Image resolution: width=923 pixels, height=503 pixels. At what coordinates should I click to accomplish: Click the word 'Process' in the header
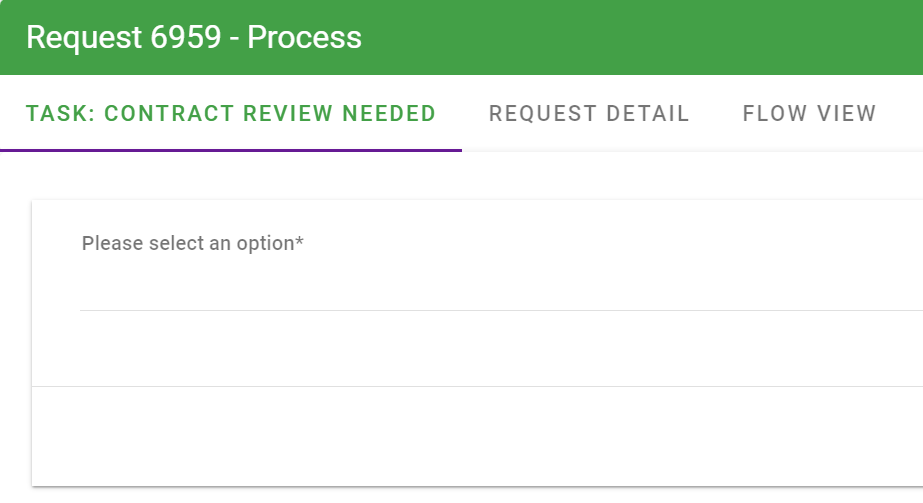pyautogui.click(x=304, y=38)
